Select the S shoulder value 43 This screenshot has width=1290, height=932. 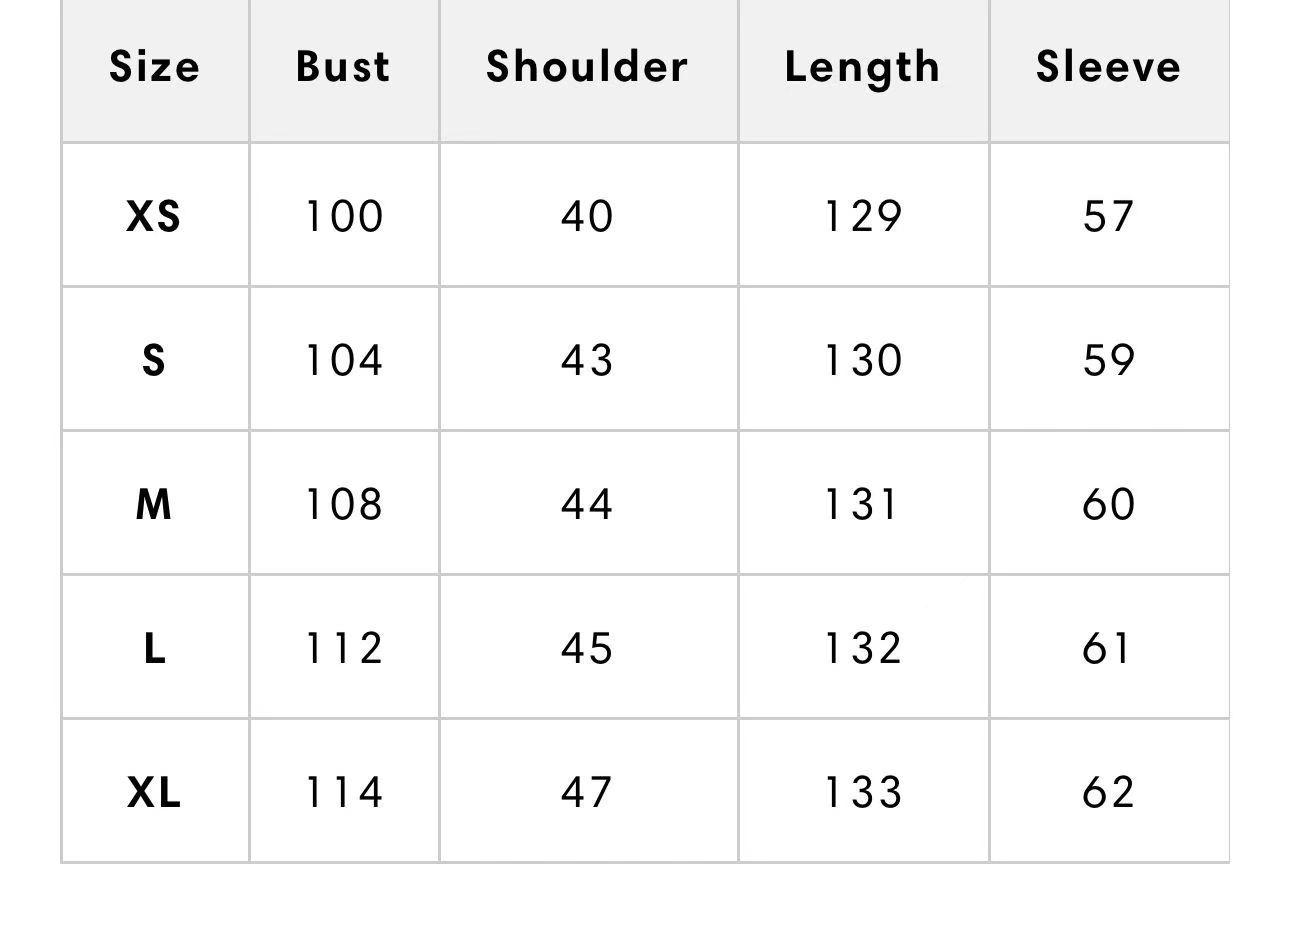[587, 360]
